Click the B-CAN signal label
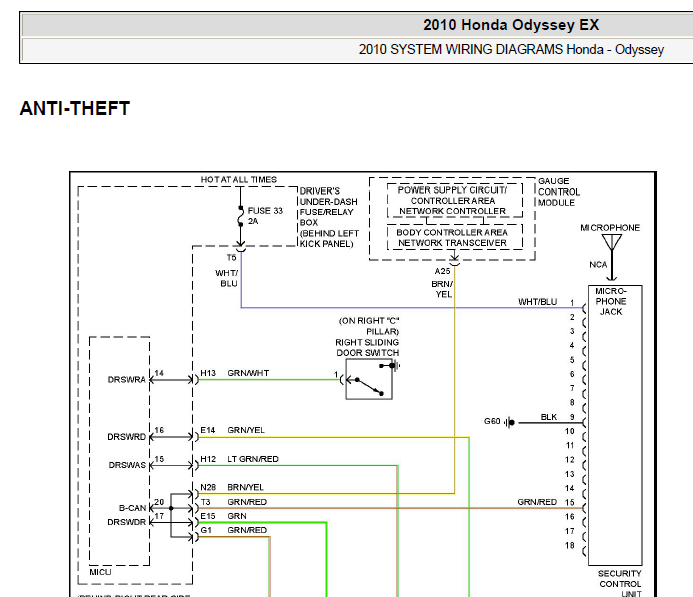The image size is (693, 597). pyautogui.click(x=132, y=508)
